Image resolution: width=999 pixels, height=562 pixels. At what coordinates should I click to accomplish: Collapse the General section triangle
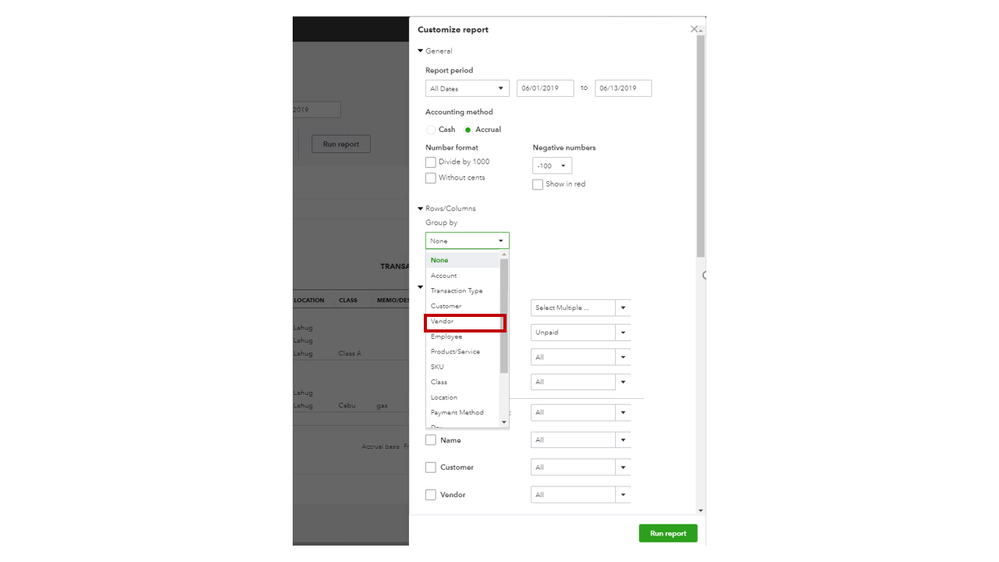point(421,51)
